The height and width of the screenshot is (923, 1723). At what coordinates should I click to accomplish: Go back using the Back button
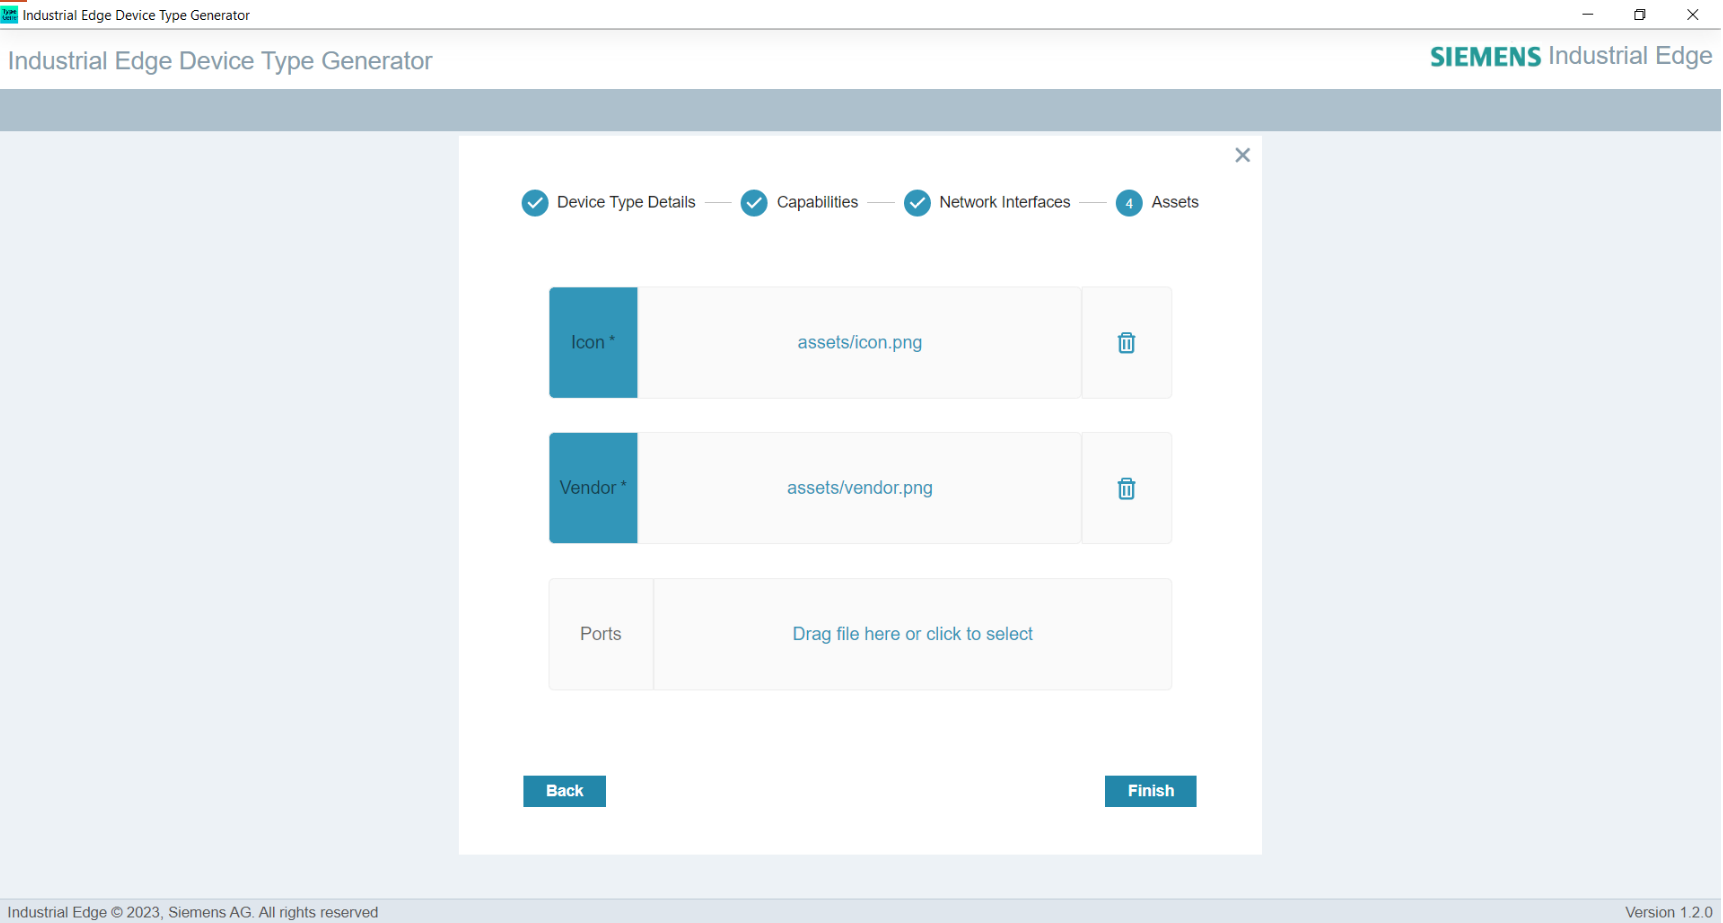(x=563, y=790)
